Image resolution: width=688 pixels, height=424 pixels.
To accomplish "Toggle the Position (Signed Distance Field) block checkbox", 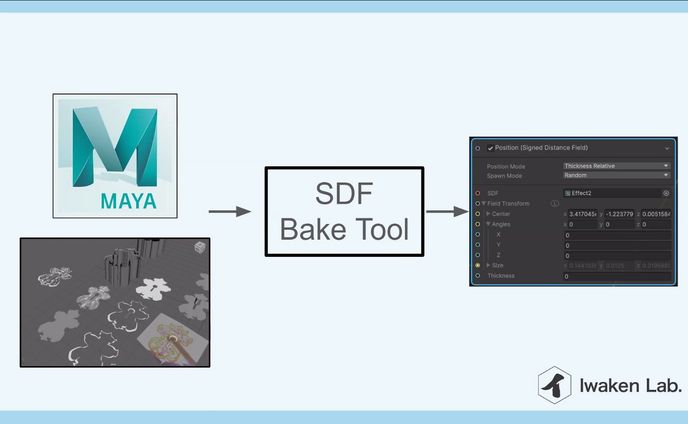I will click(x=490, y=148).
